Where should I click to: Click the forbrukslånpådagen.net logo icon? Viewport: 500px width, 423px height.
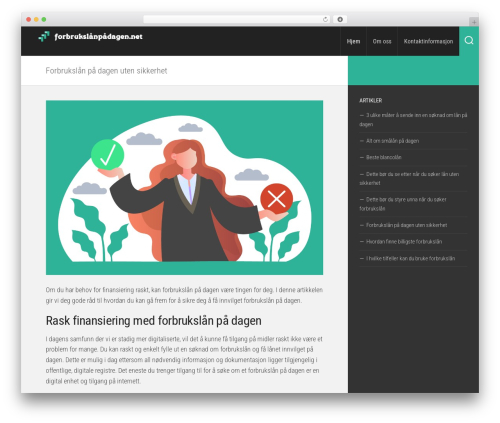pyautogui.click(x=44, y=36)
